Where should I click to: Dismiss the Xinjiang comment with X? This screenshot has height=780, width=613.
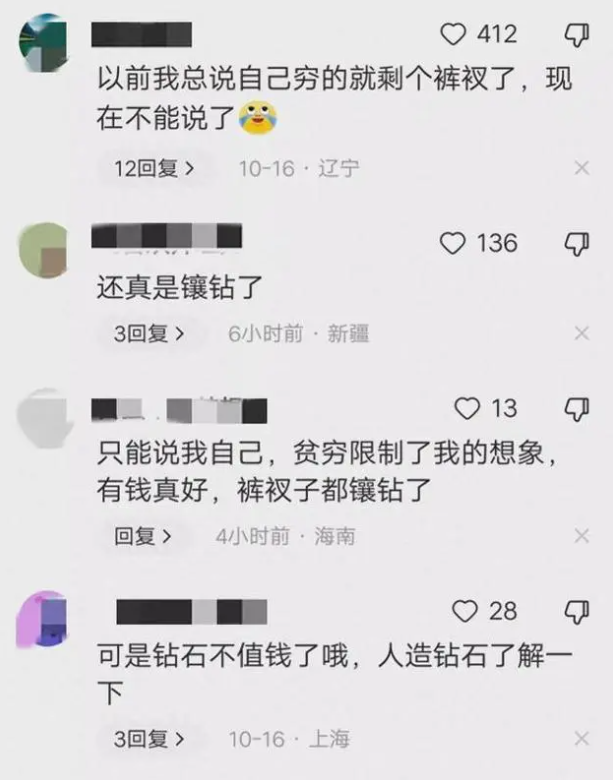582,333
